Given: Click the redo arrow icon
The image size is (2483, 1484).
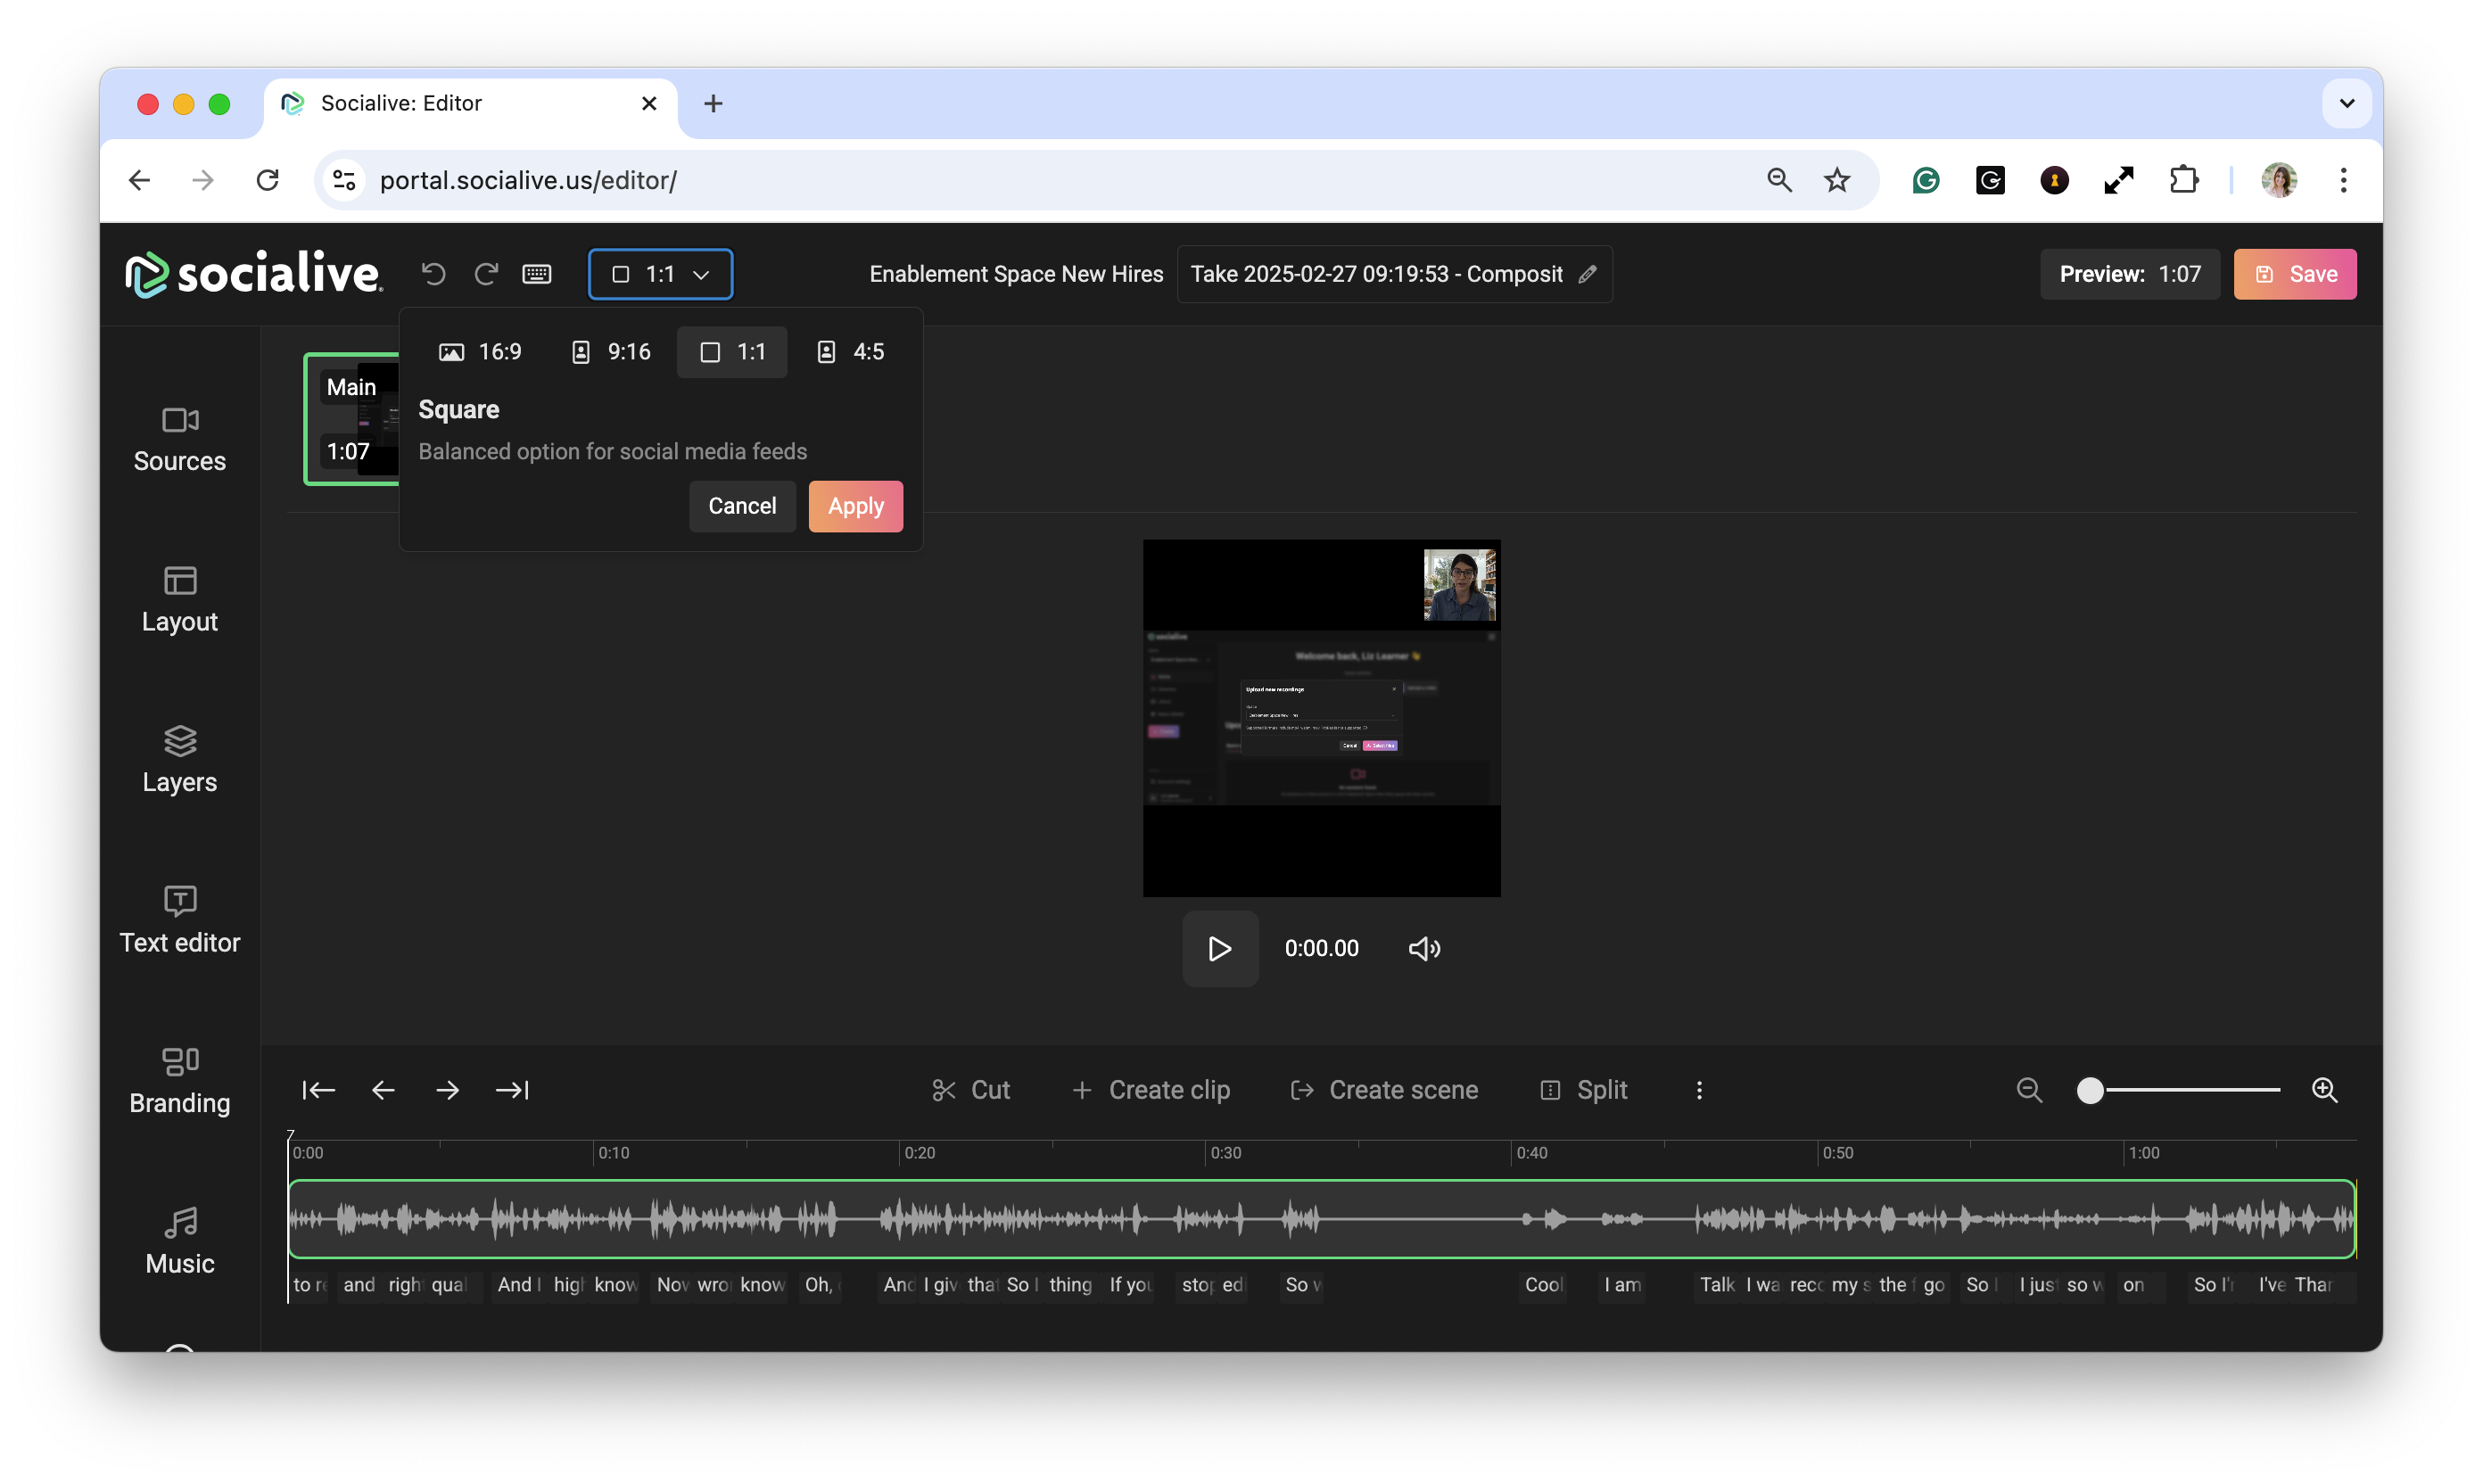Looking at the screenshot, I should pos(486,274).
